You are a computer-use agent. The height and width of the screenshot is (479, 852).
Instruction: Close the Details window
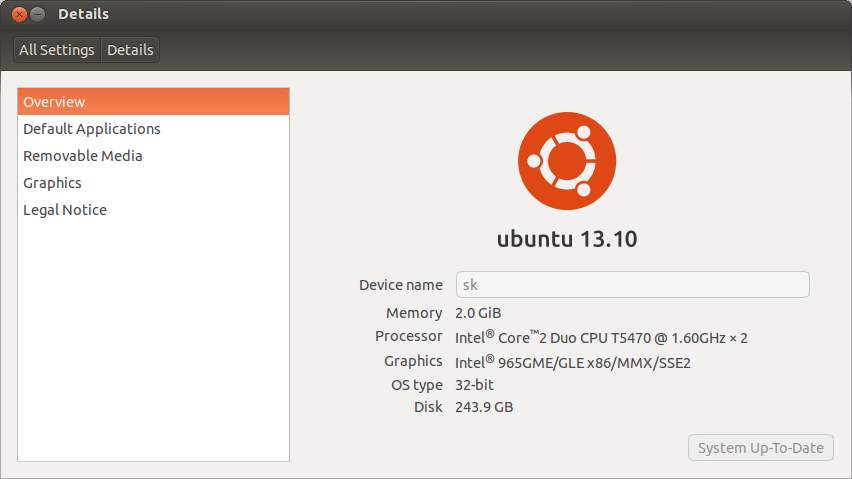point(19,14)
